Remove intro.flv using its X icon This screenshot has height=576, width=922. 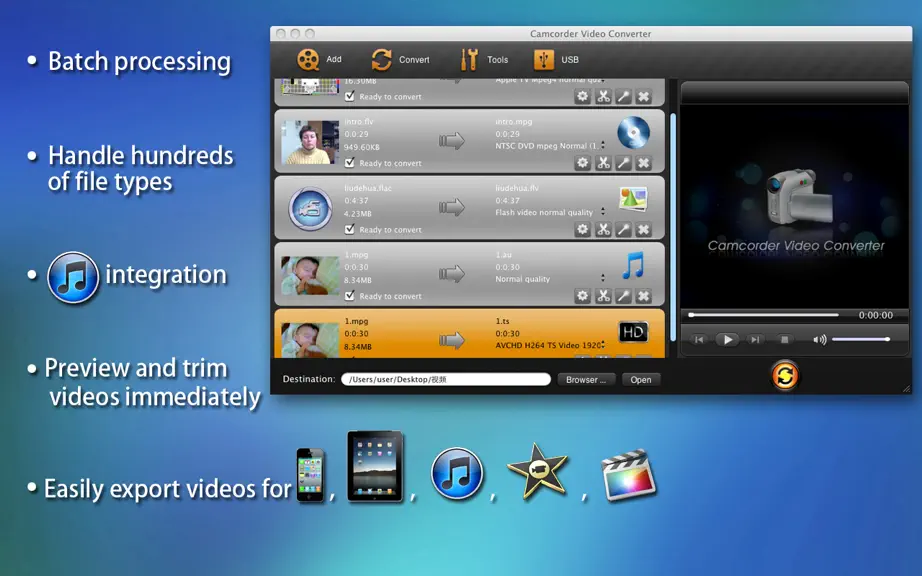[x=644, y=163]
